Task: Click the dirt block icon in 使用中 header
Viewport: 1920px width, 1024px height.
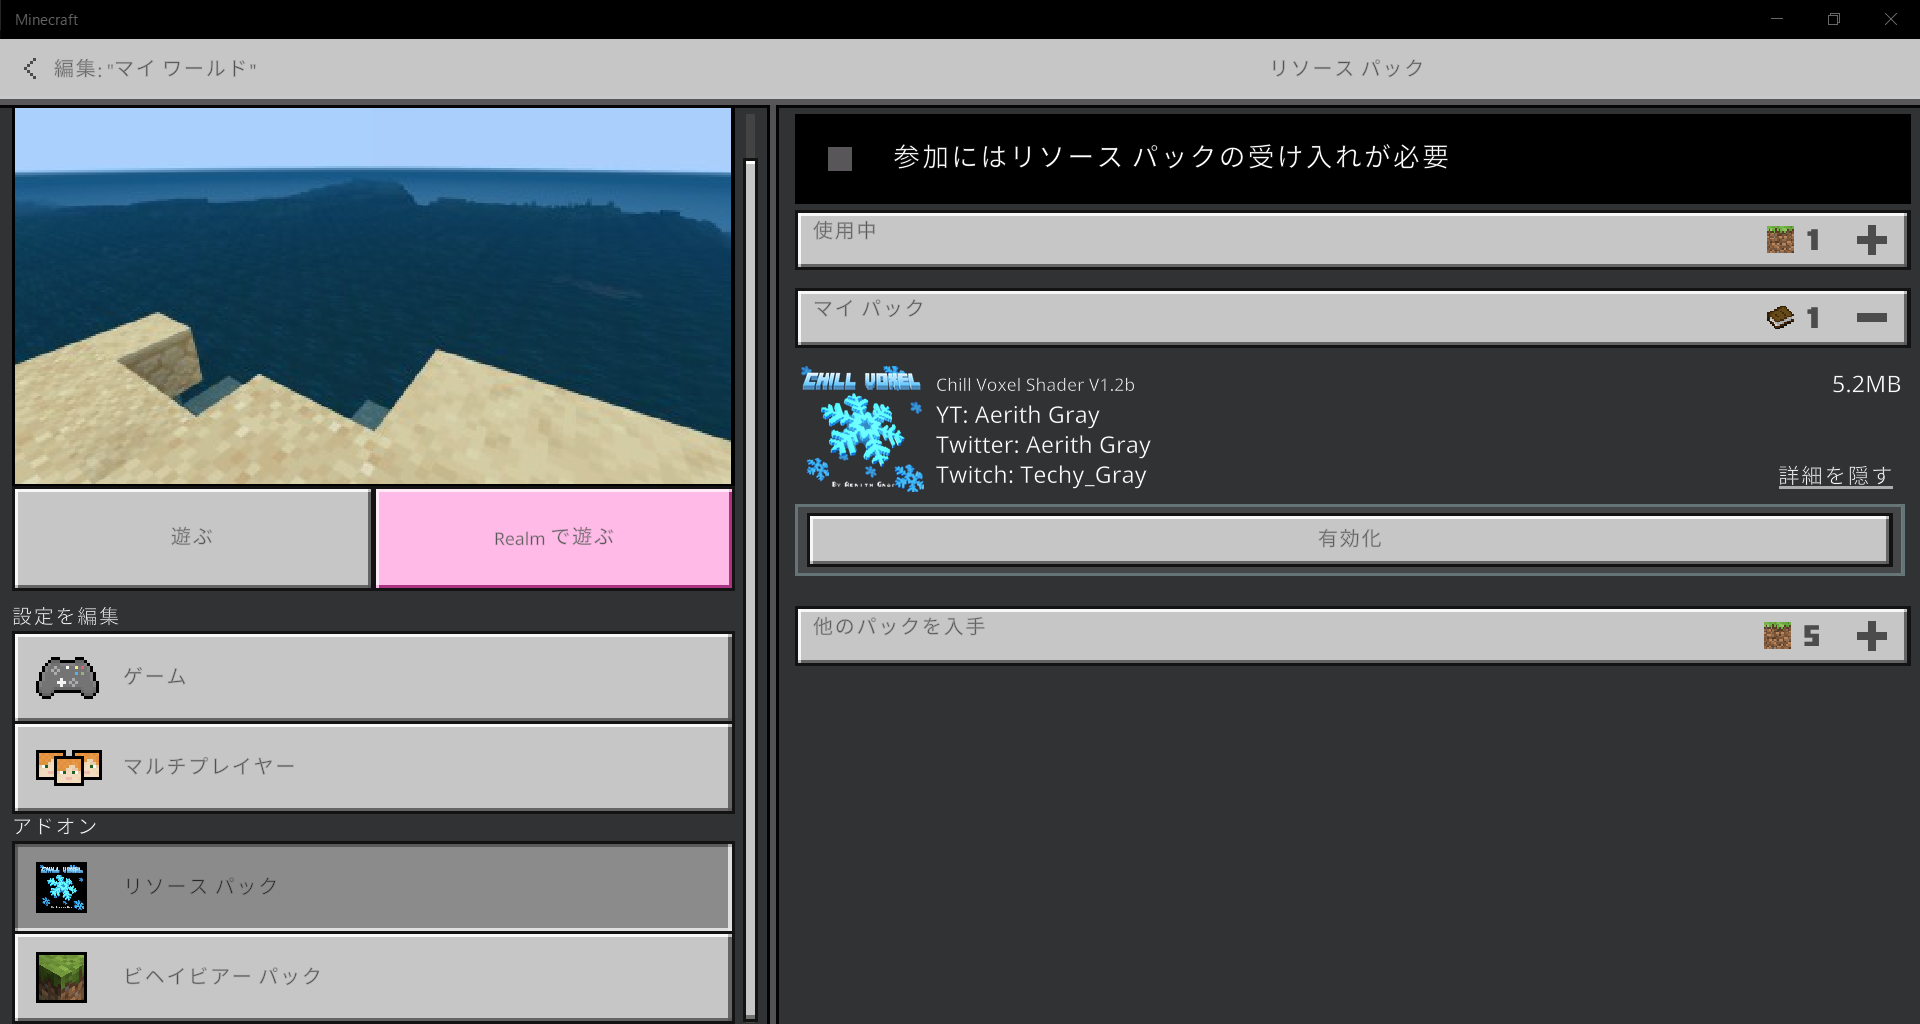Action: coord(1780,240)
